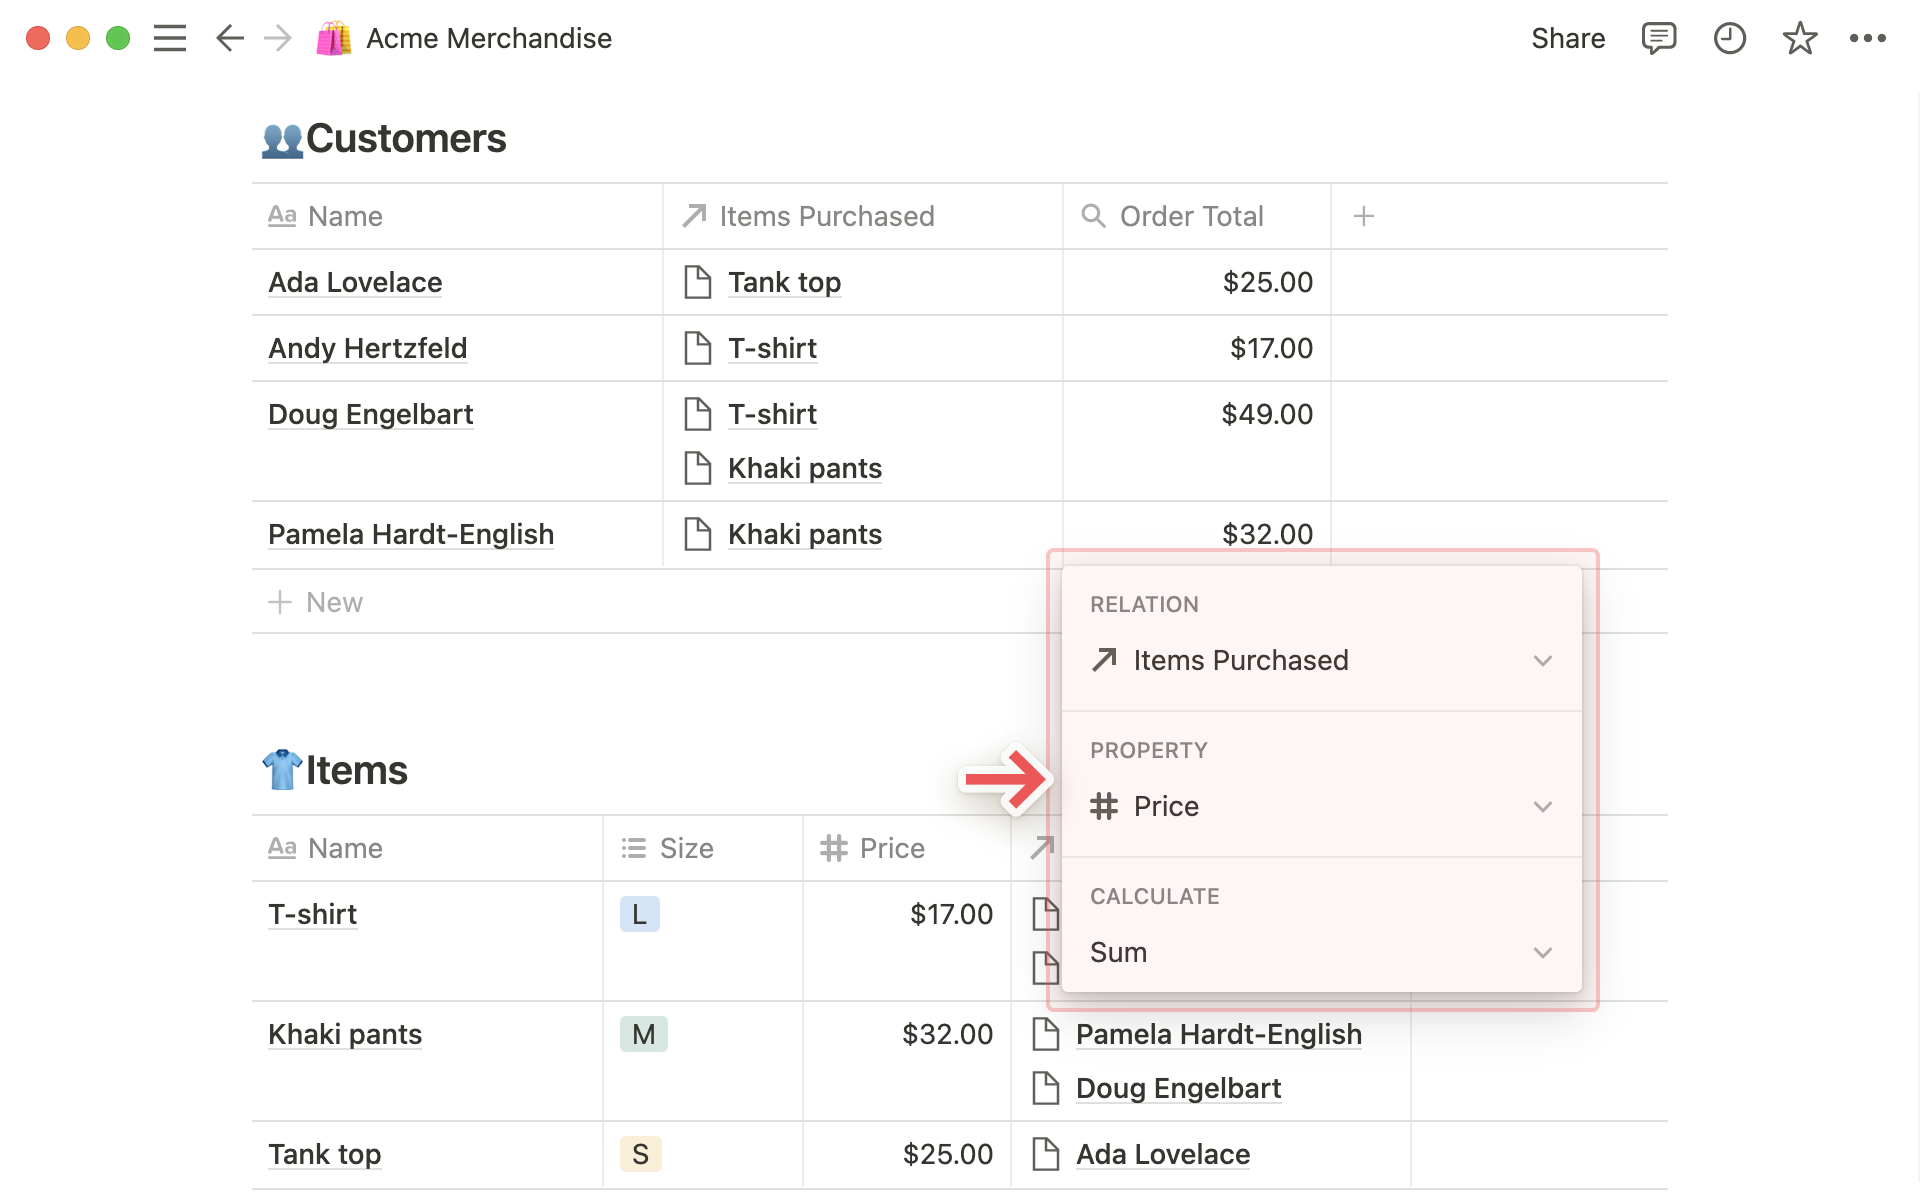Click the document icon next to Tank top
1920x1200 pixels.
click(697, 282)
